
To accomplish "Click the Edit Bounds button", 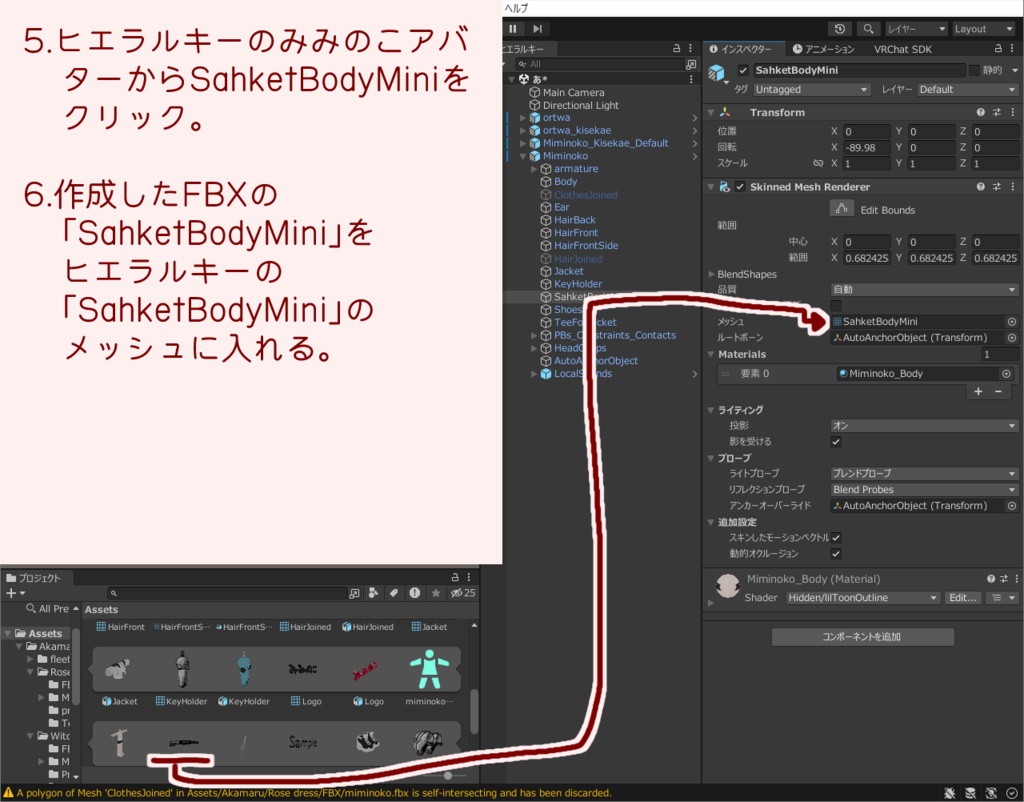I will (x=842, y=208).
